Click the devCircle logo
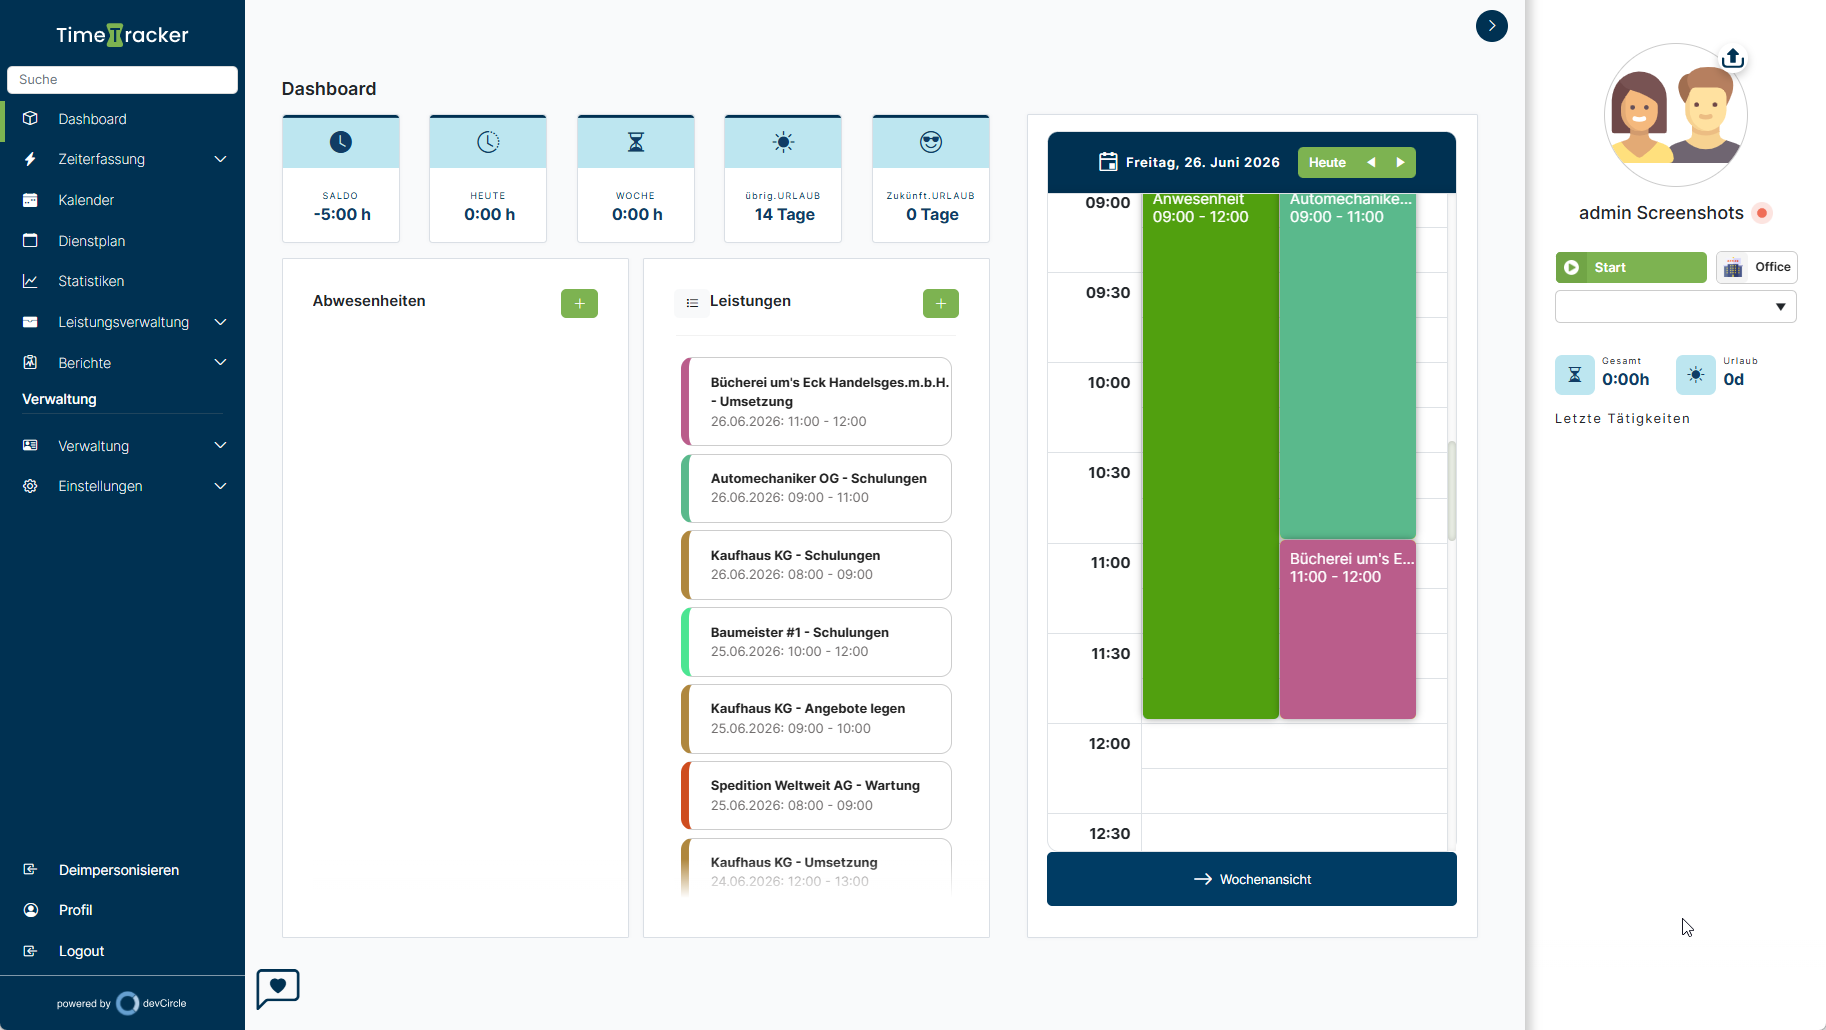The image size is (1826, 1030). coord(128,1003)
